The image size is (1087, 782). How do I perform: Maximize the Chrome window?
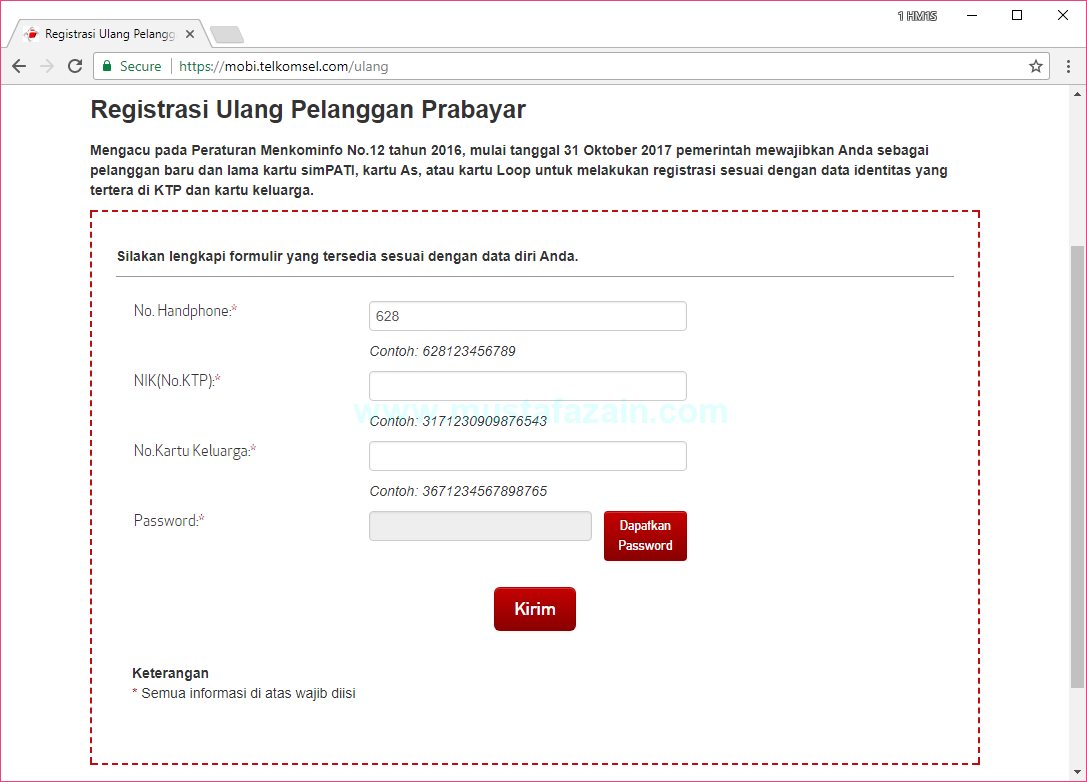[1017, 15]
